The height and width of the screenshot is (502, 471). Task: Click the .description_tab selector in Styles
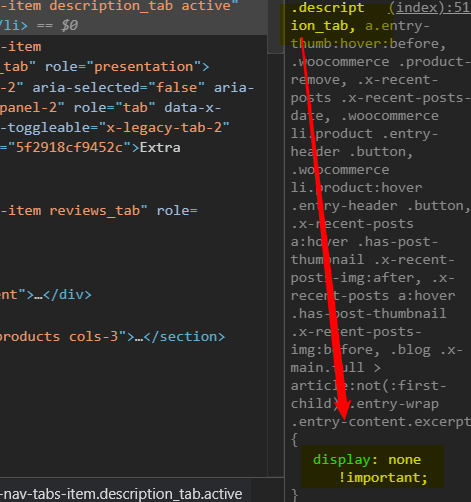click(x=327, y=17)
